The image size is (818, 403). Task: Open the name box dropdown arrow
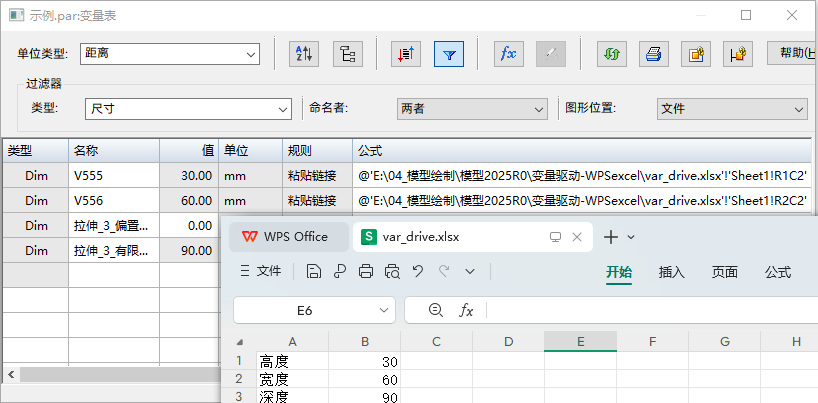(384, 311)
